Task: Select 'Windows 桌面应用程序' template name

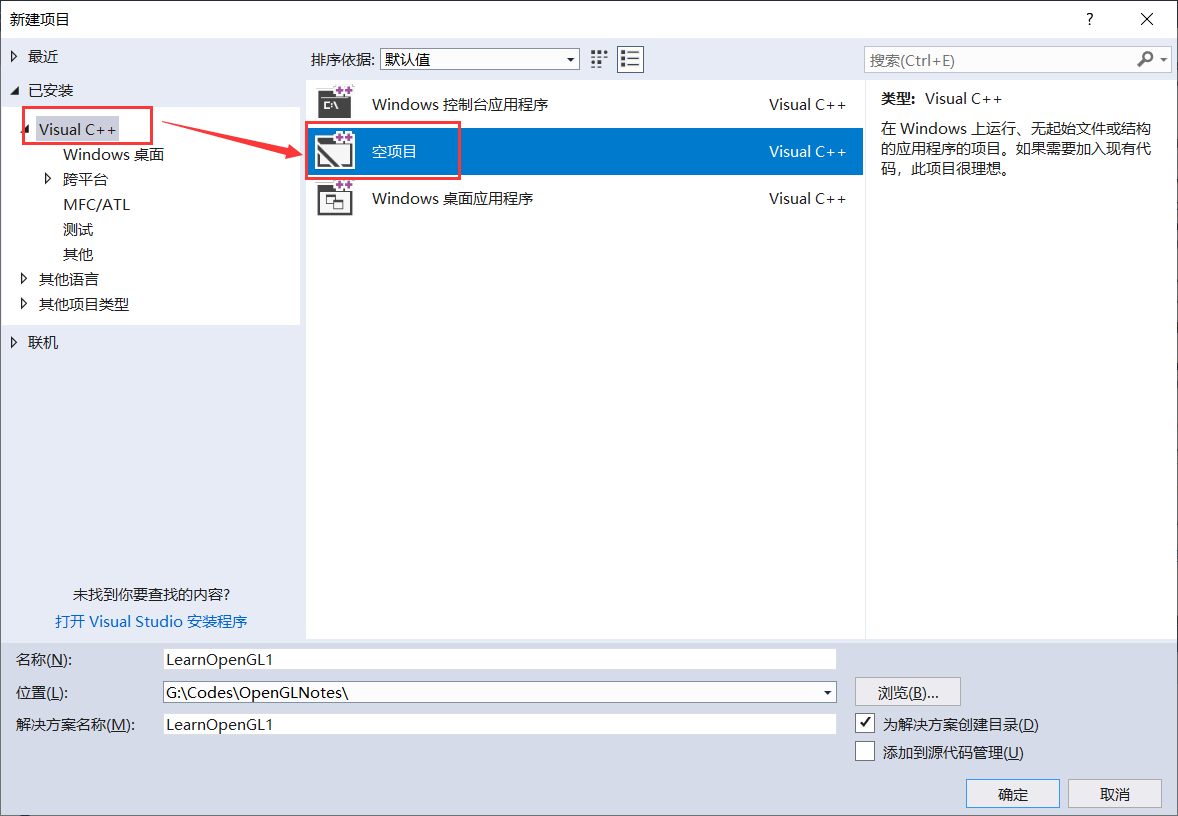Action: pos(452,198)
